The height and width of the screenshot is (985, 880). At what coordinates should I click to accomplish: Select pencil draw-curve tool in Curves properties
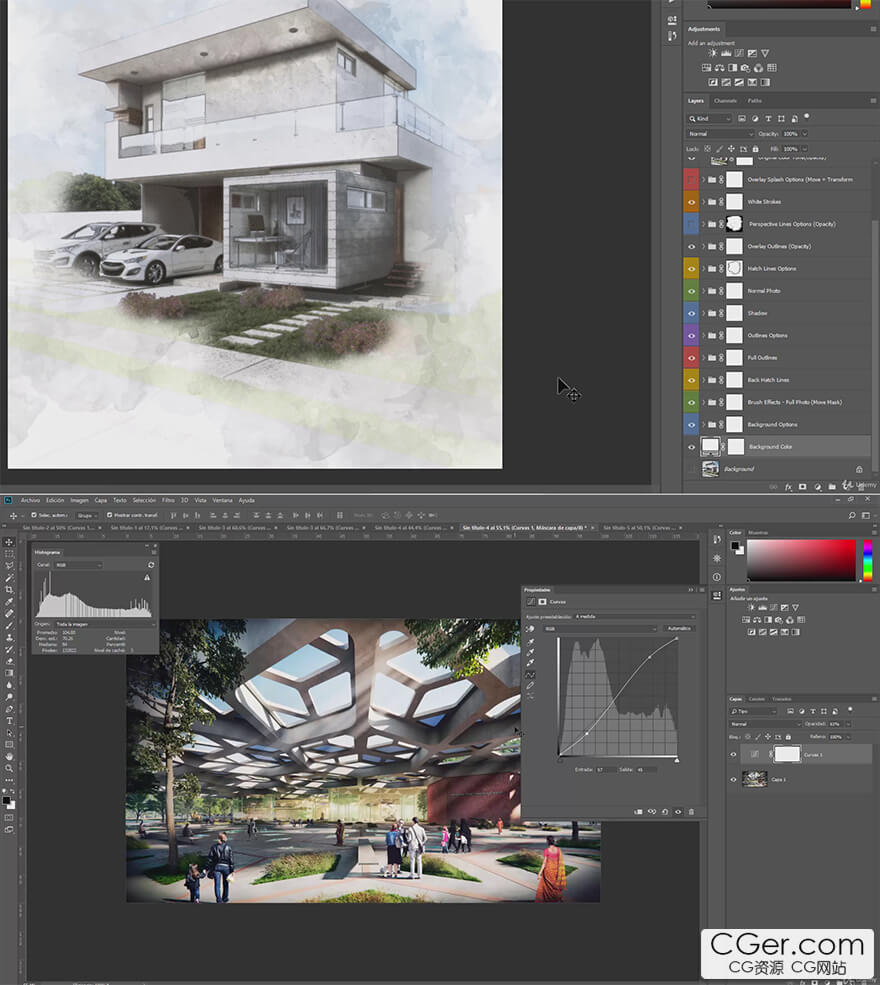click(x=530, y=685)
